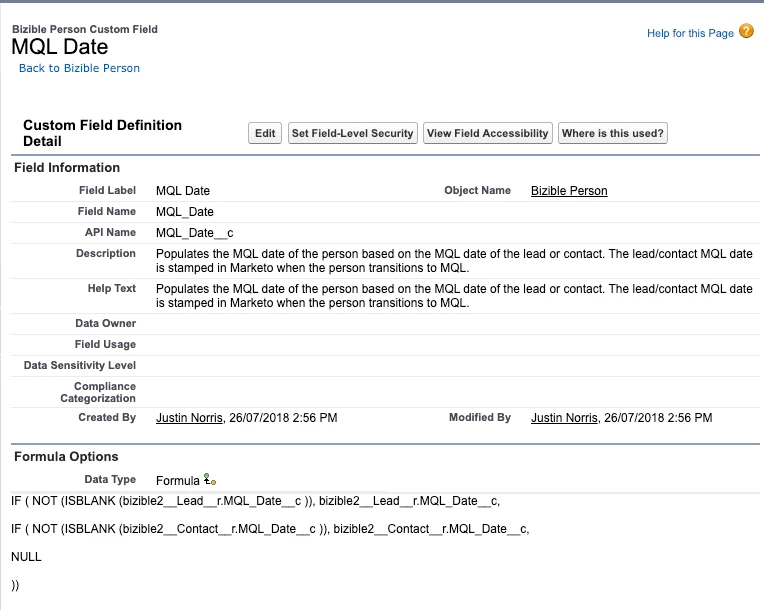Viewport: 764px width, 610px height.
Task: Click the closing parentheses formula line
Action: tap(15, 585)
